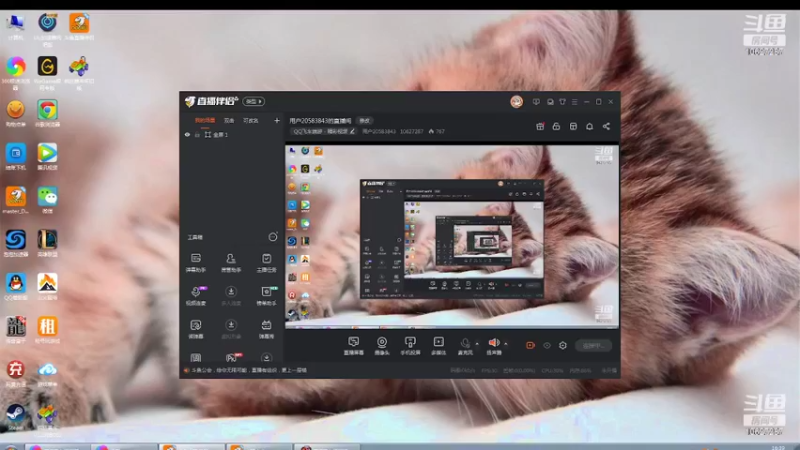The height and width of the screenshot is (450, 800).
Task: Open WeGame desktop icon
Action: coord(47,70)
